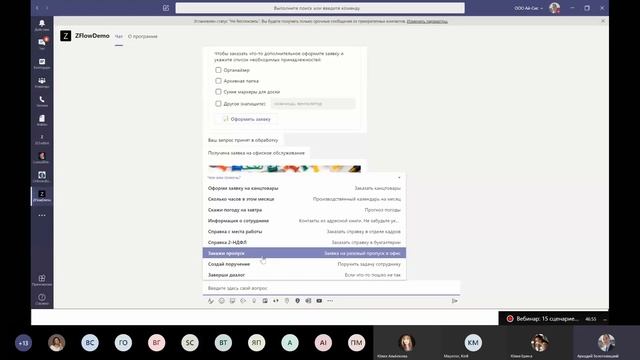Start a new chat with compose icon
Image resolution: width=640 pixels, height=360 pixels.
pos(166,8)
